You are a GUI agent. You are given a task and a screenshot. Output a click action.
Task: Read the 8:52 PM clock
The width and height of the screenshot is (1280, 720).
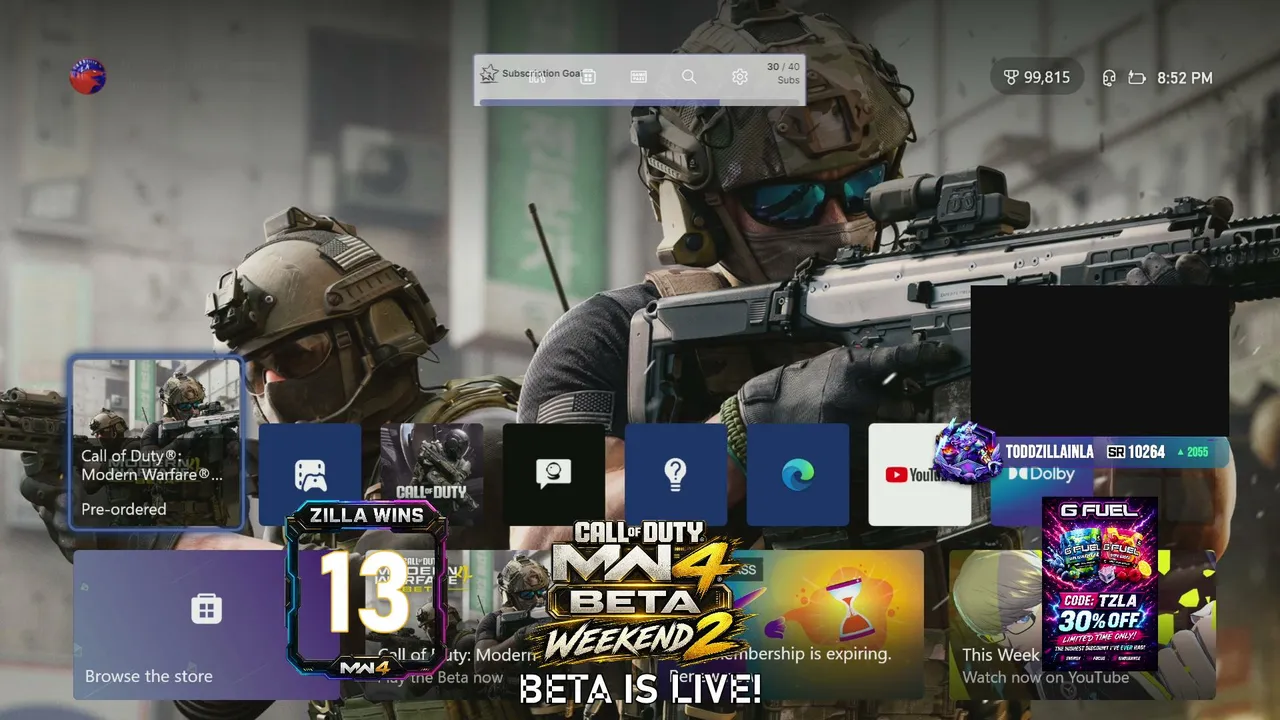click(1185, 78)
